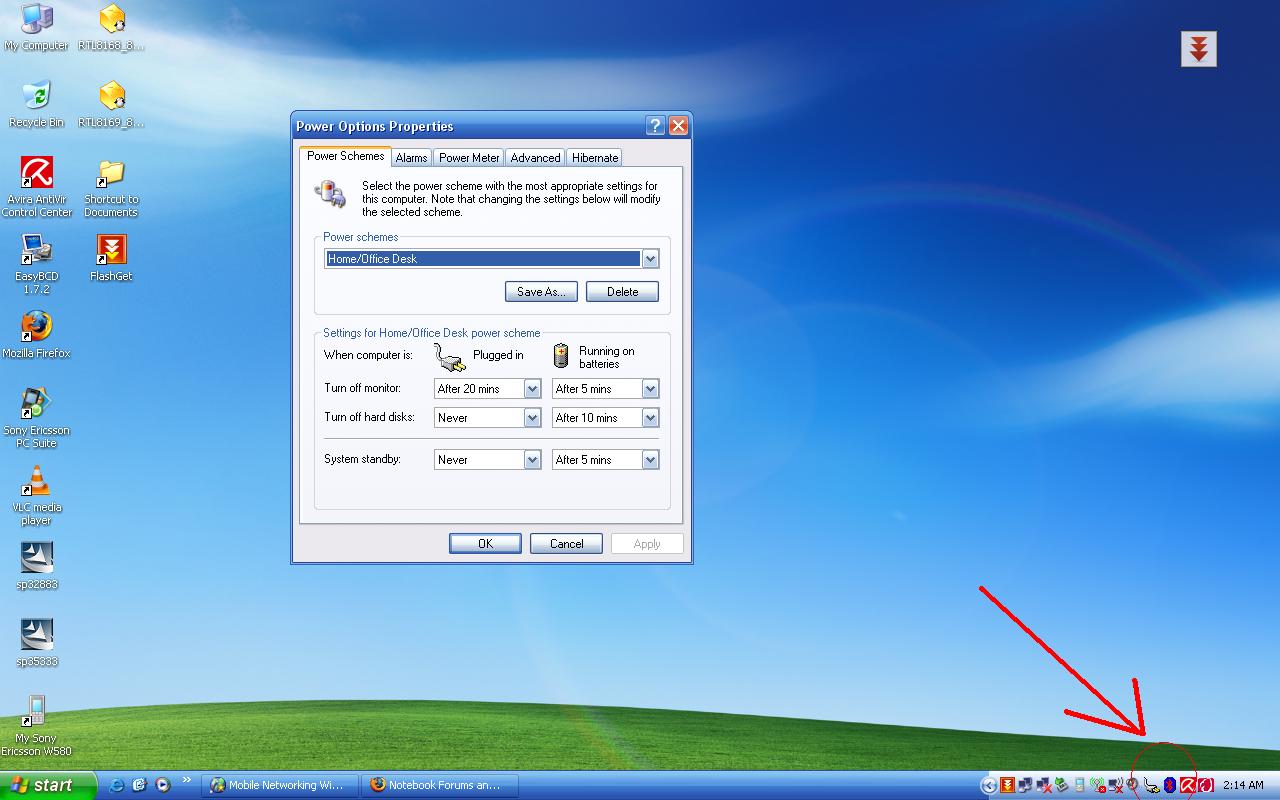
Task: Select the FlashGet desktop shortcut
Action: 111,258
